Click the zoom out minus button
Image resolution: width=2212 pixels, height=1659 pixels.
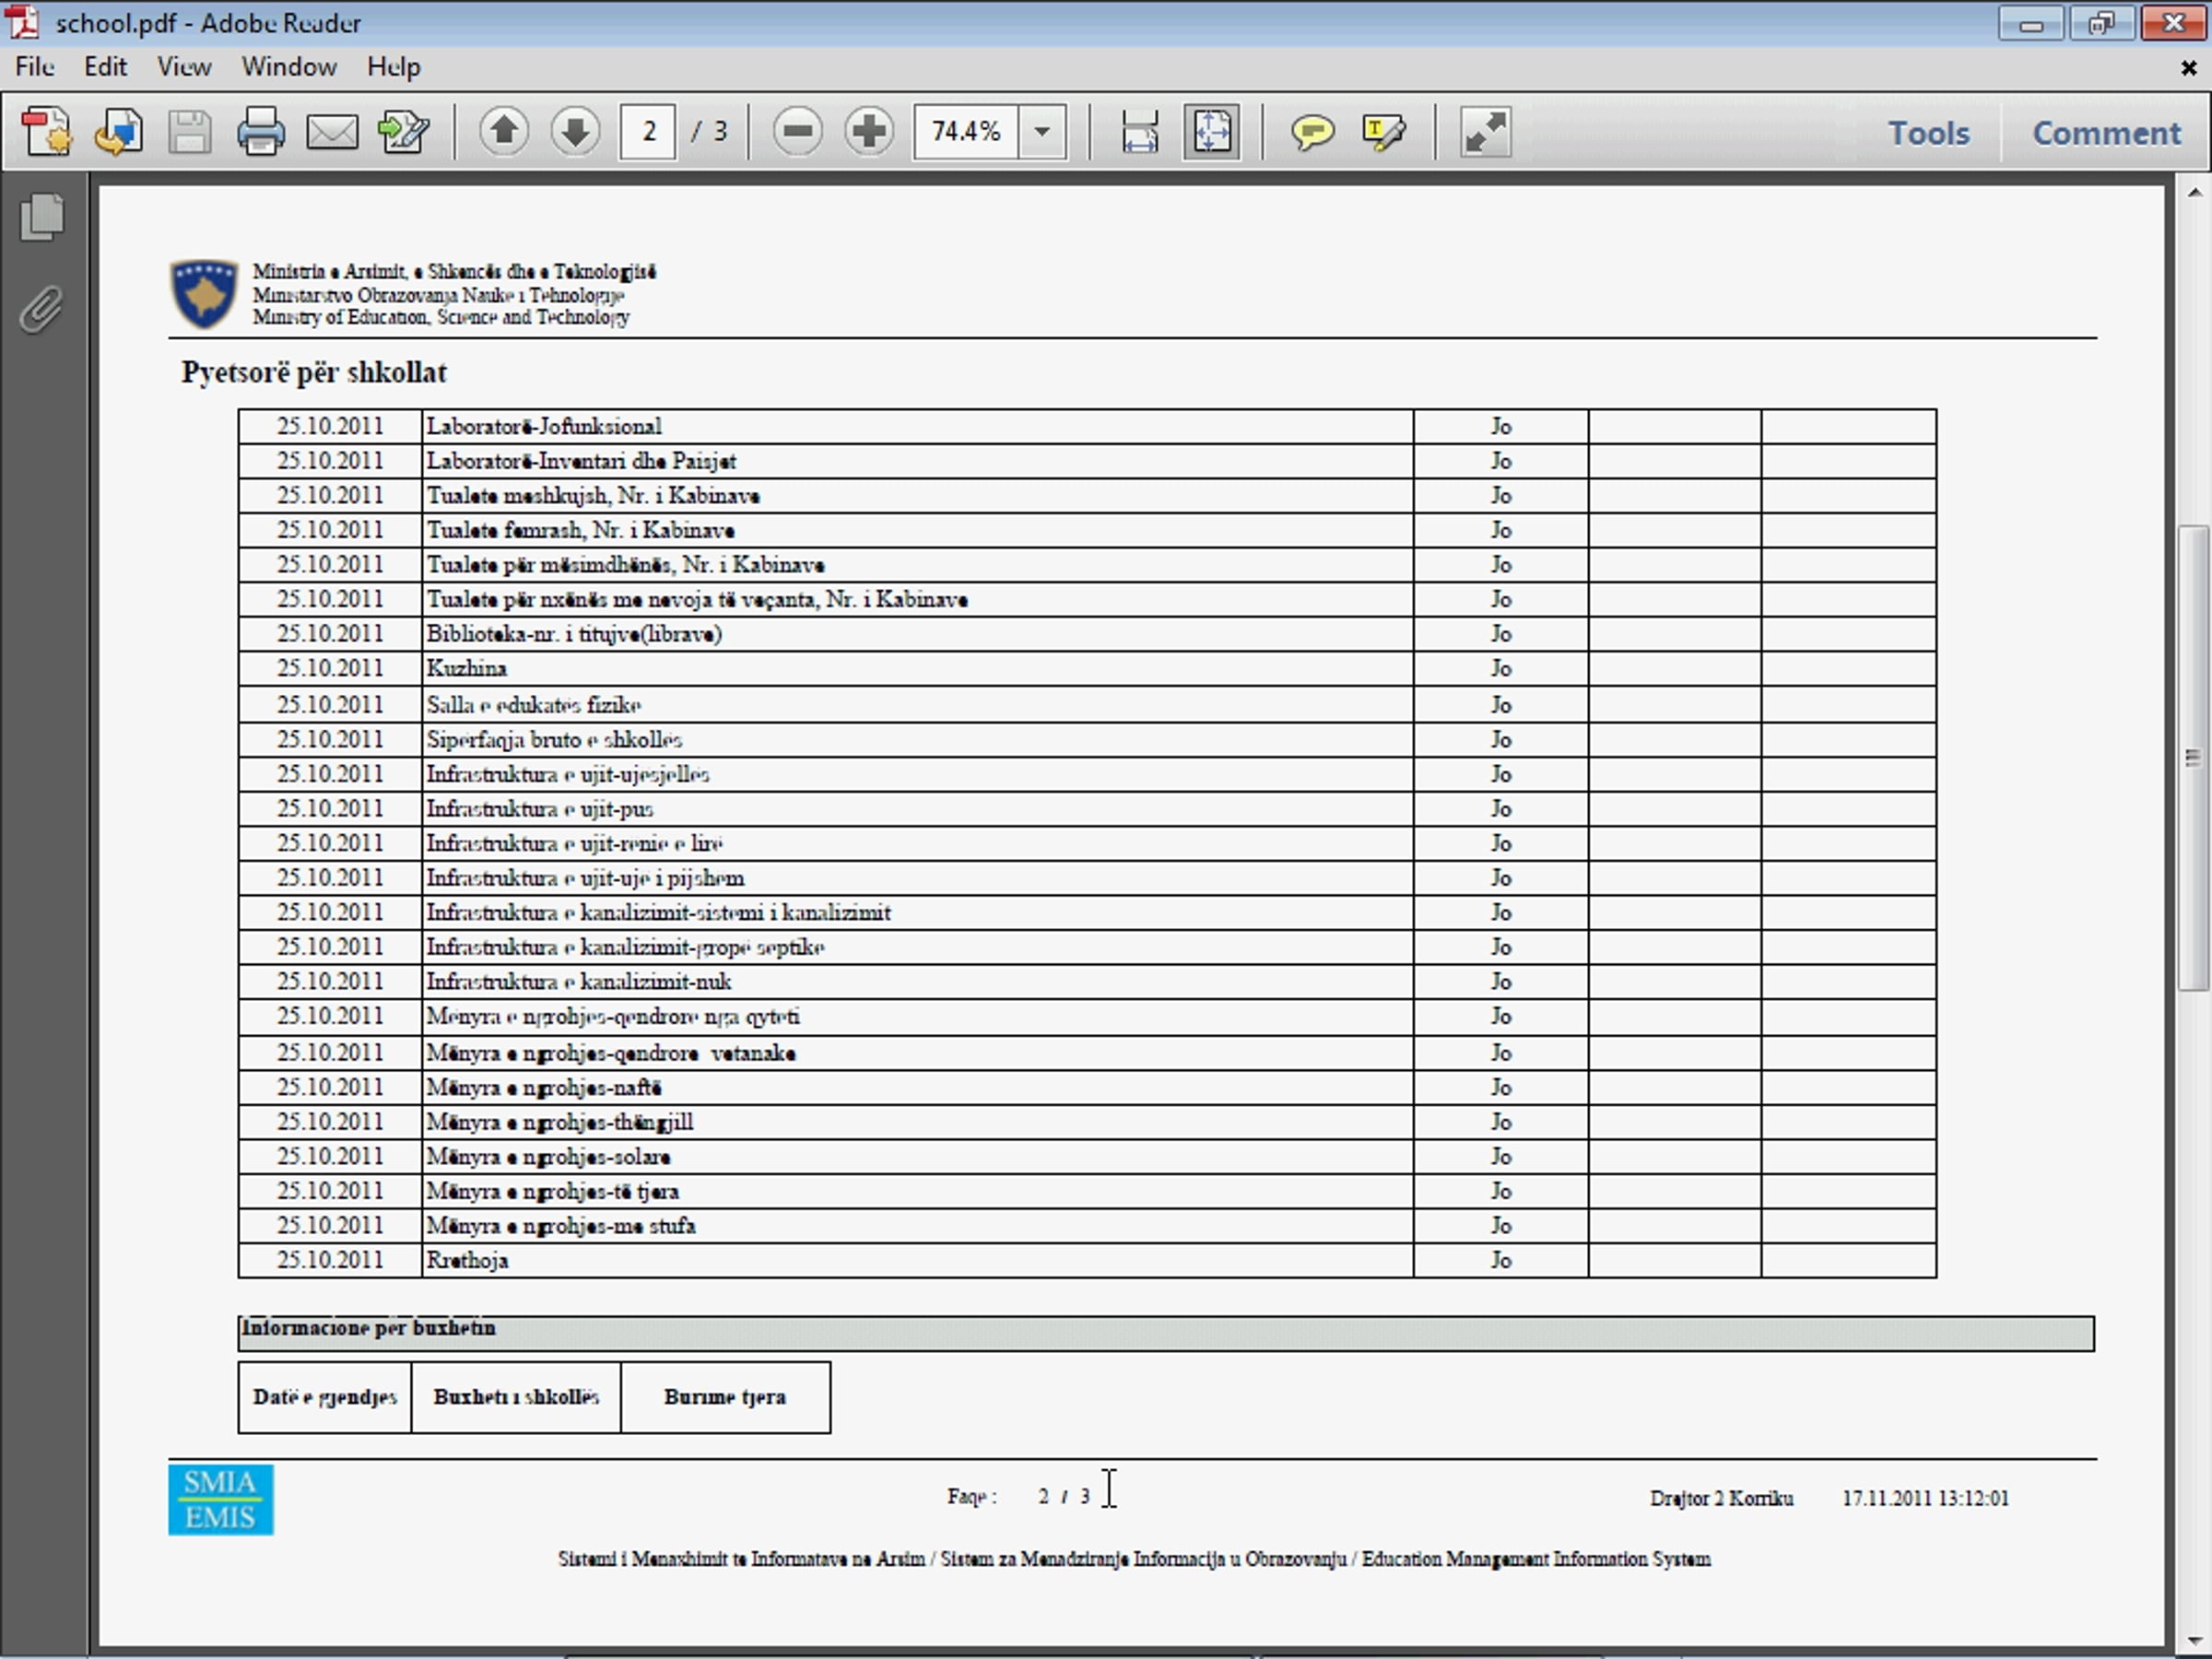click(797, 131)
